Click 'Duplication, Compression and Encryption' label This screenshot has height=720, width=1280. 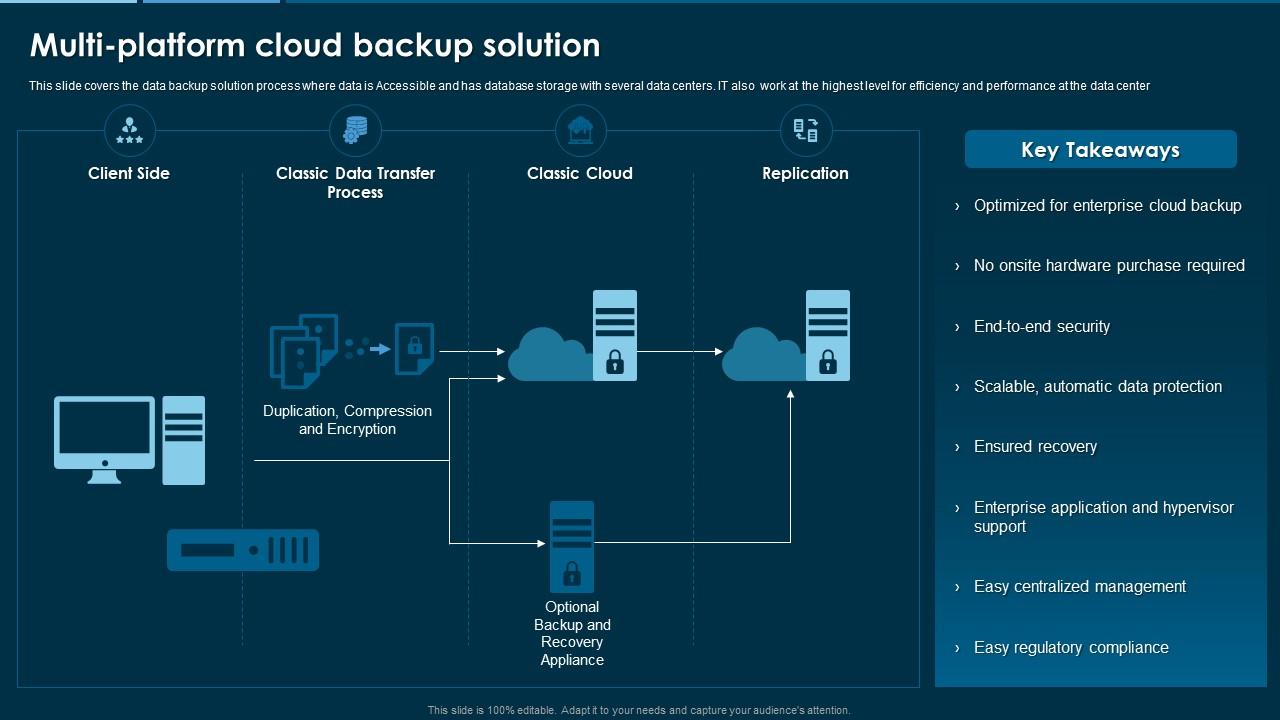click(347, 420)
